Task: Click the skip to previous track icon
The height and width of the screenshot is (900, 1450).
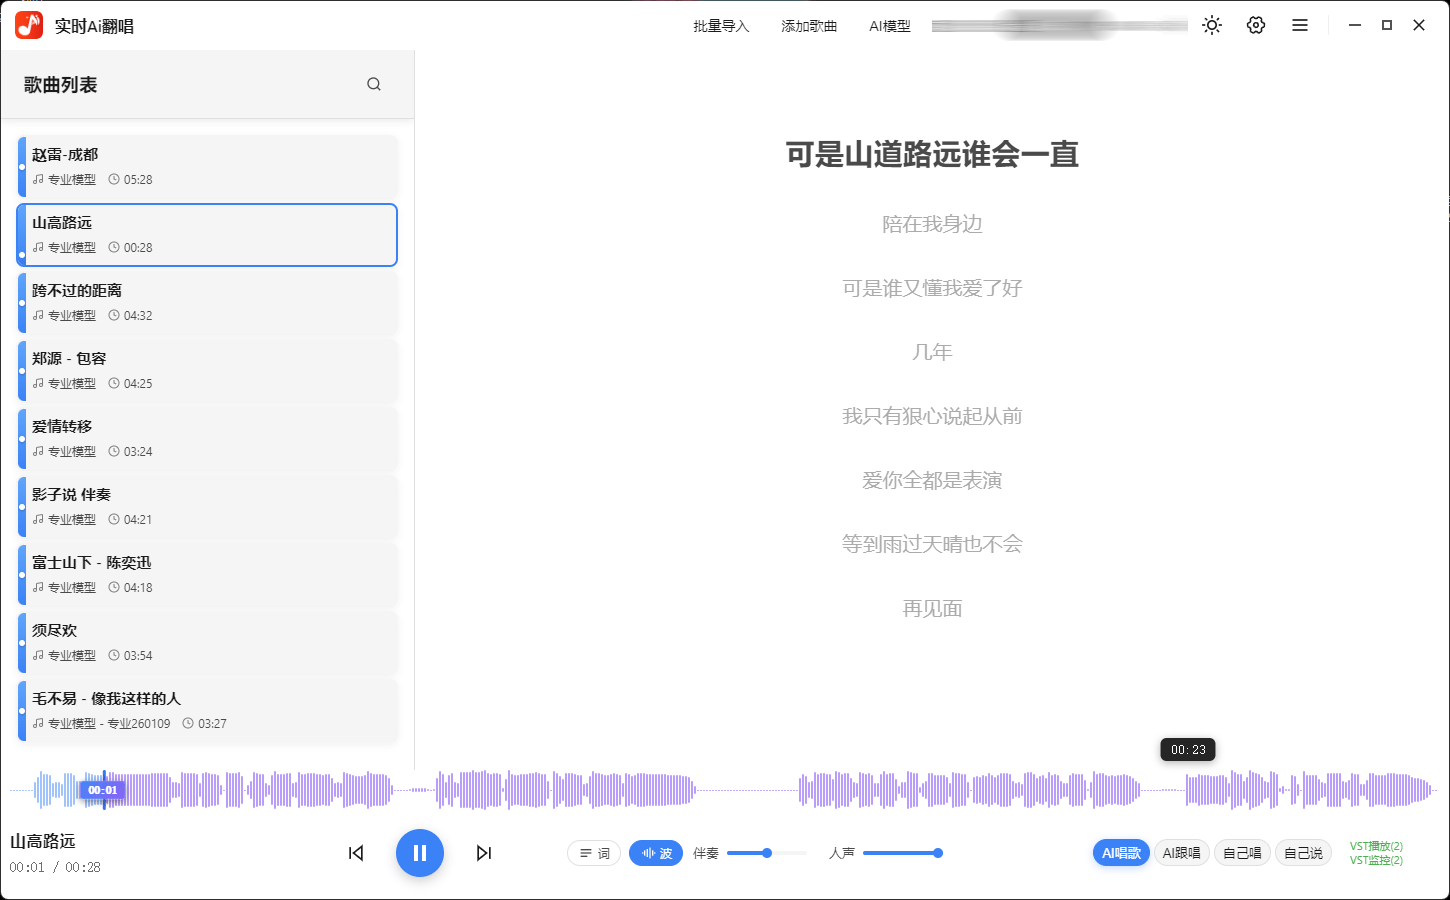Action: [x=355, y=853]
